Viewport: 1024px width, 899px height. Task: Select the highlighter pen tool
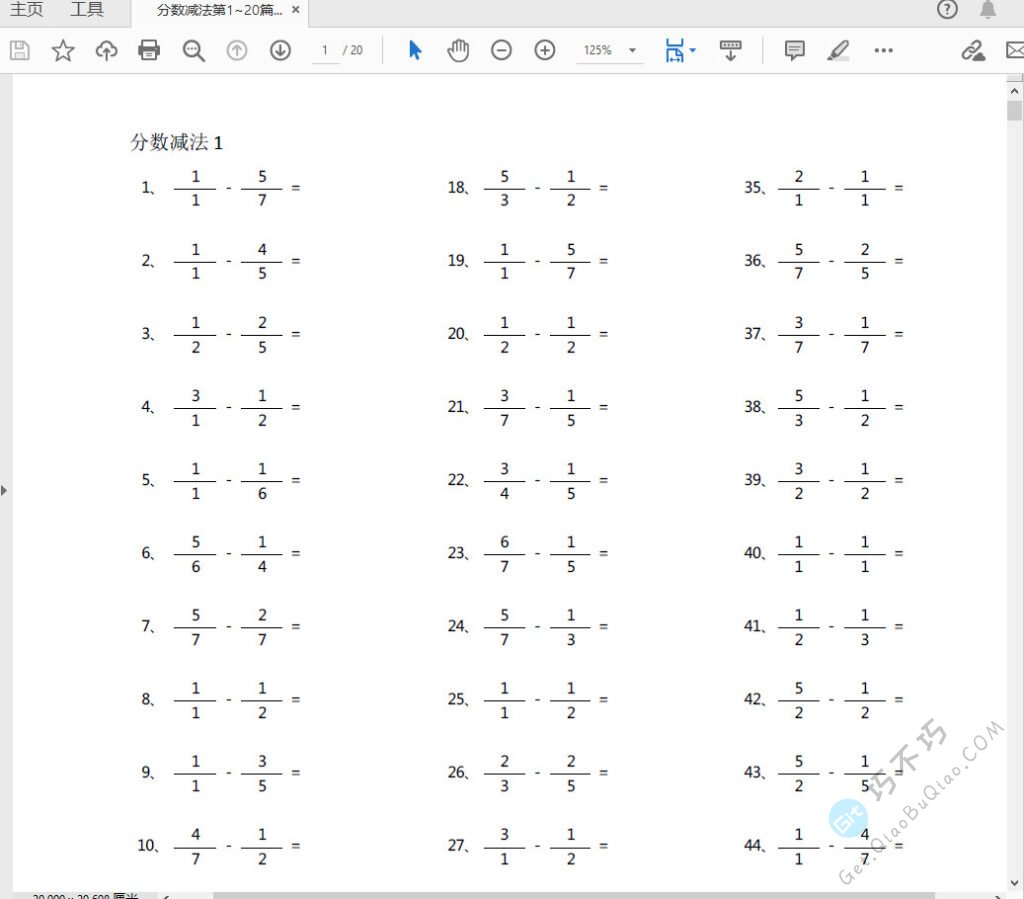tap(838, 51)
